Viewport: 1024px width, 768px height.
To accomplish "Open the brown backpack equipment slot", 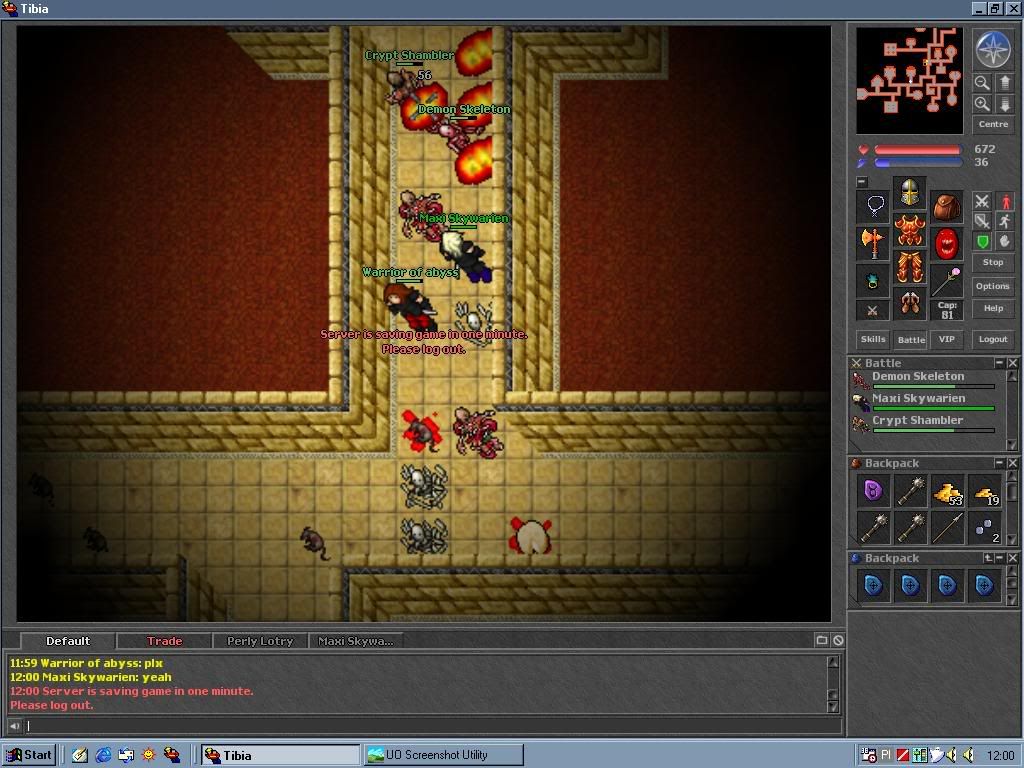I will click(x=946, y=207).
